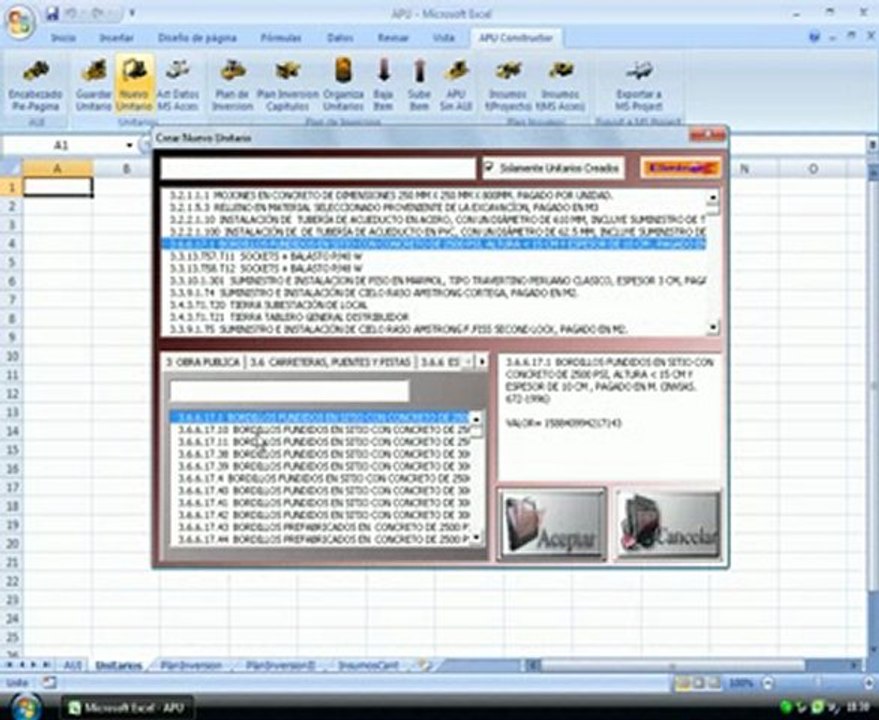Open the Vista ribbon tab
The height and width of the screenshot is (720, 879).
[443, 38]
